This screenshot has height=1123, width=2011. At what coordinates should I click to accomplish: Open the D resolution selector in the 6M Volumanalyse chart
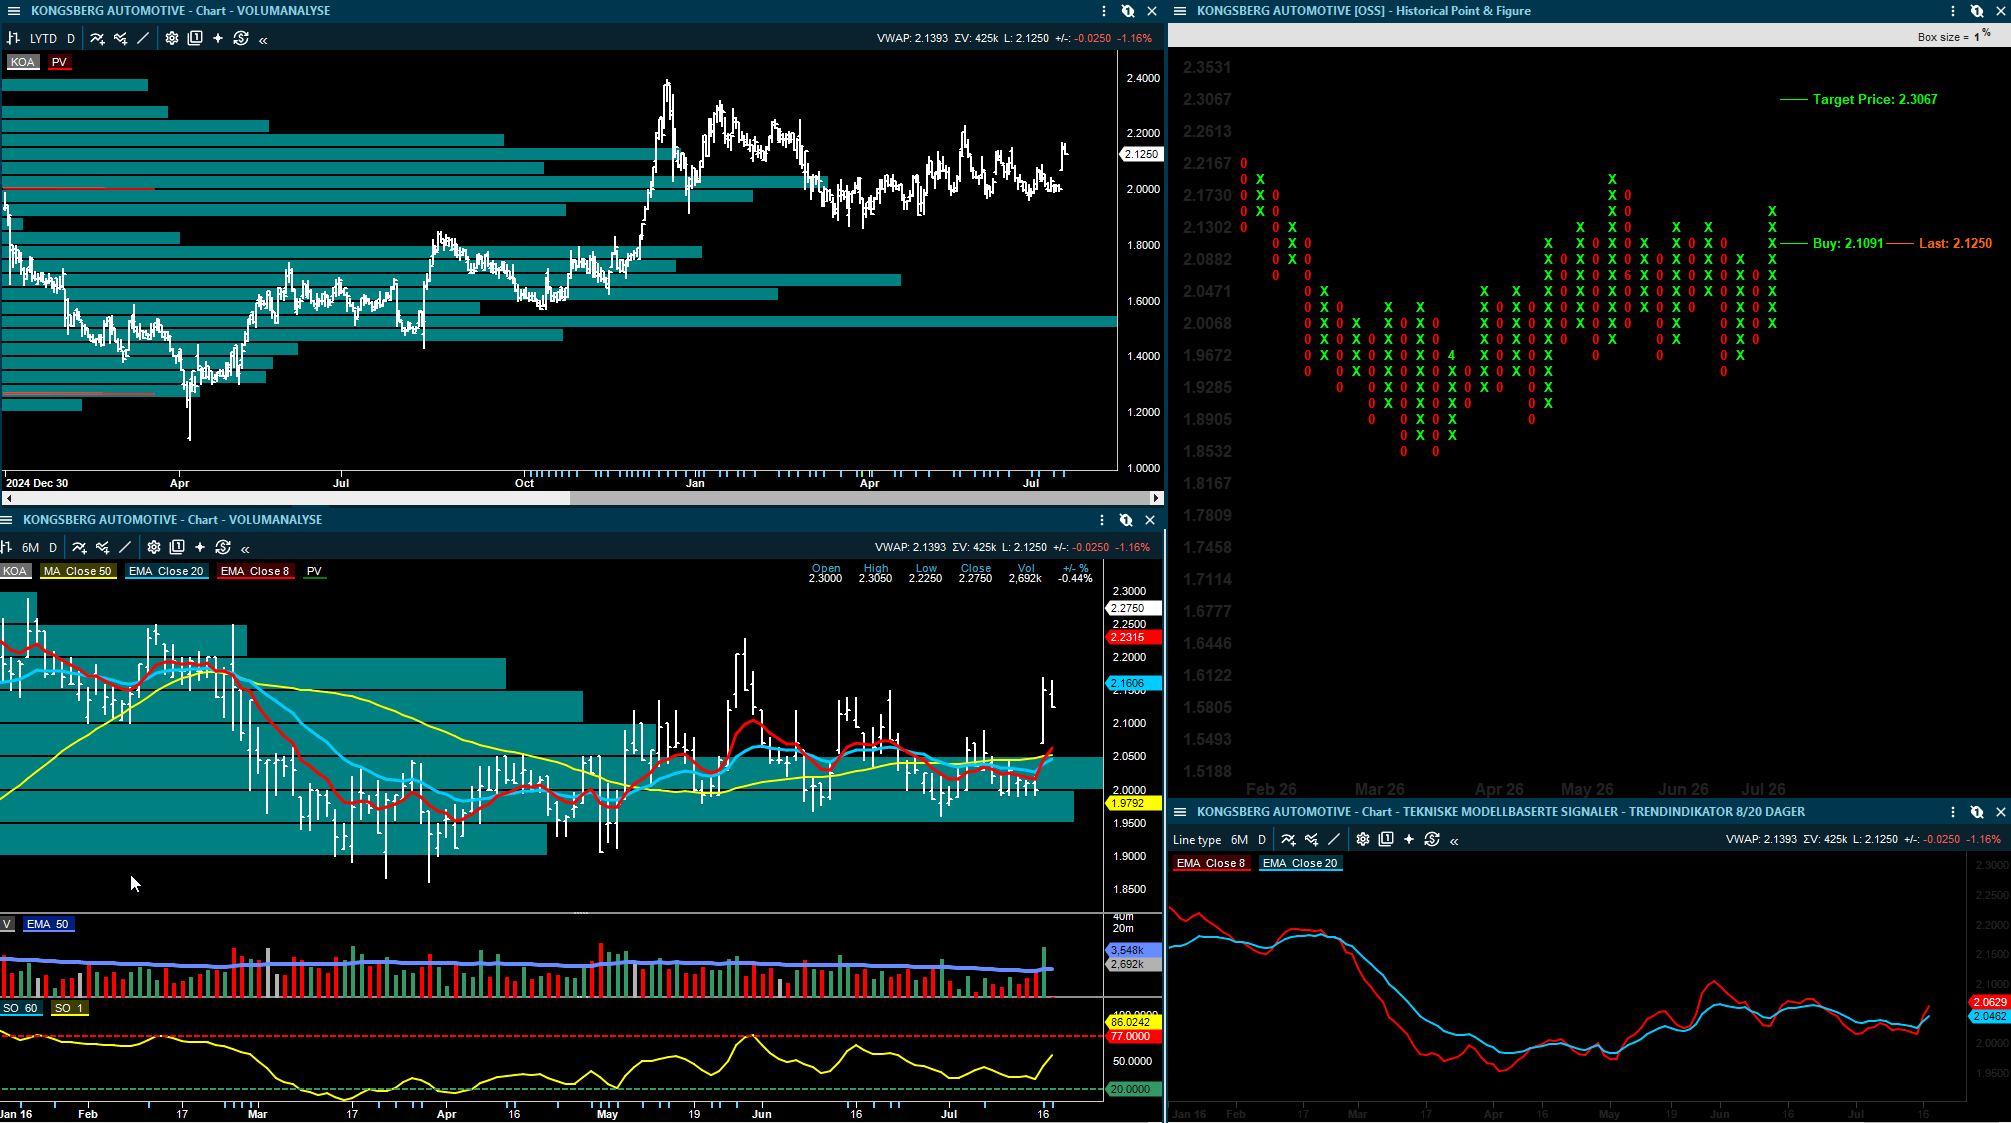[x=53, y=547]
